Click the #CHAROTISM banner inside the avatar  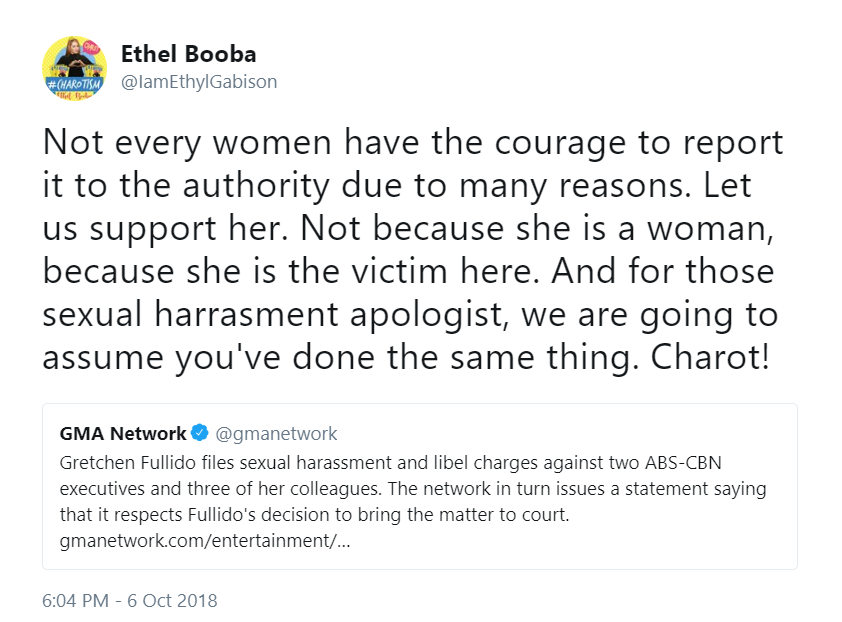(x=75, y=84)
